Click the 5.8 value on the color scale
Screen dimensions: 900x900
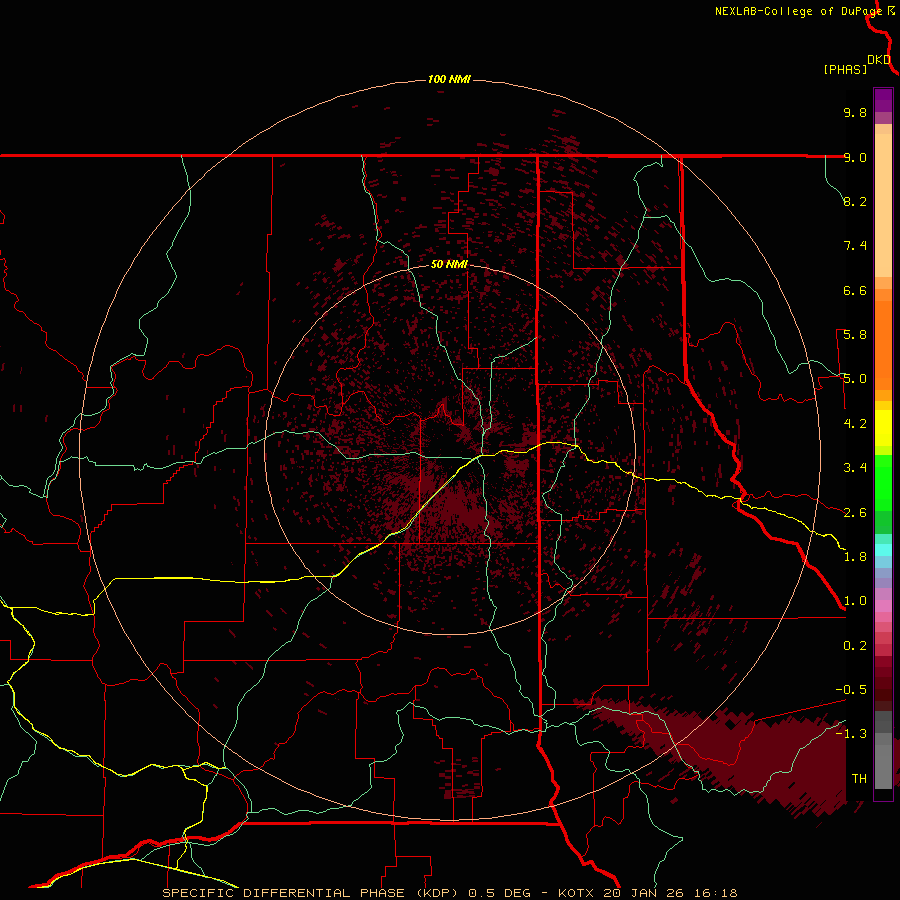[855, 335]
